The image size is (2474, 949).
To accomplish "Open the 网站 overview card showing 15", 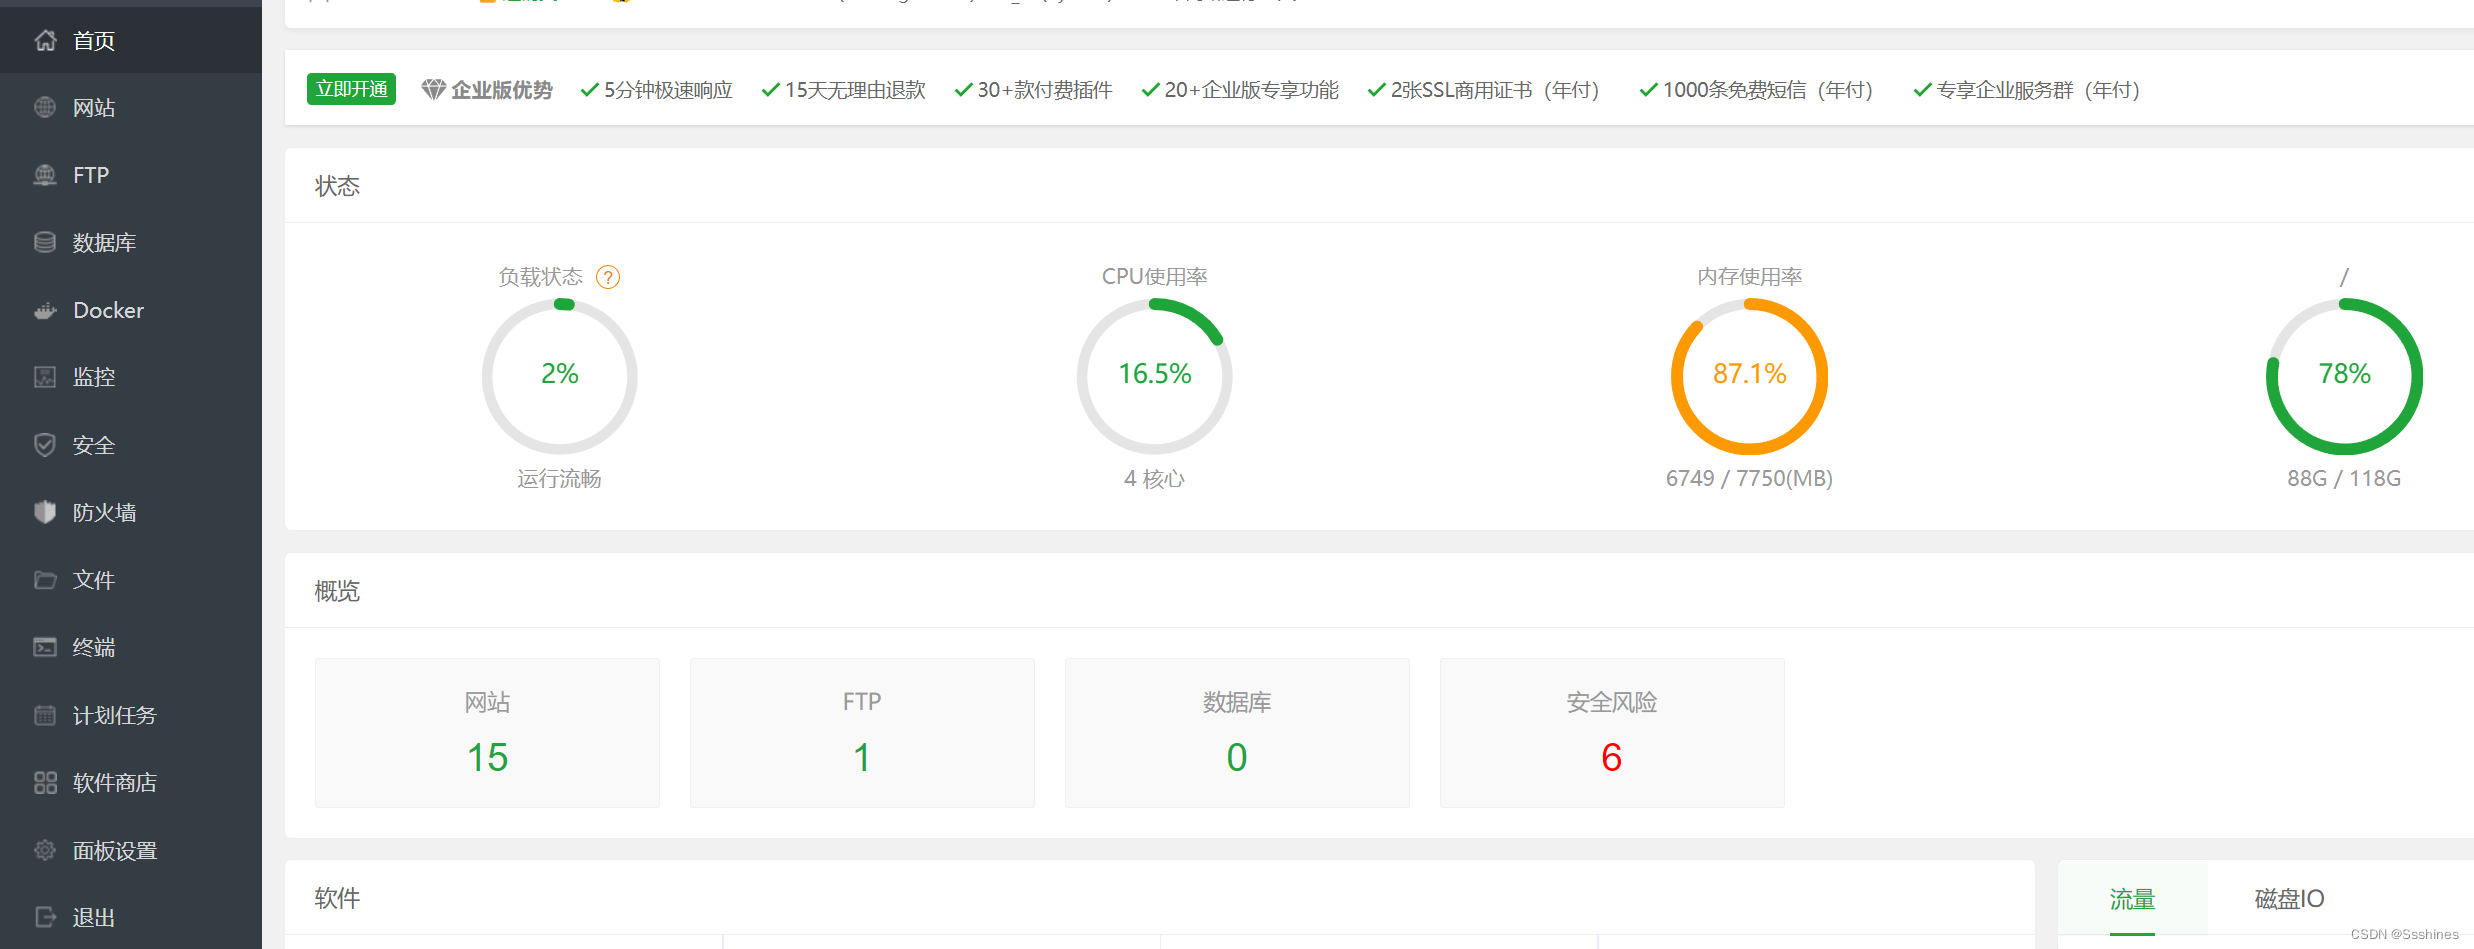I will click(487, 732).
